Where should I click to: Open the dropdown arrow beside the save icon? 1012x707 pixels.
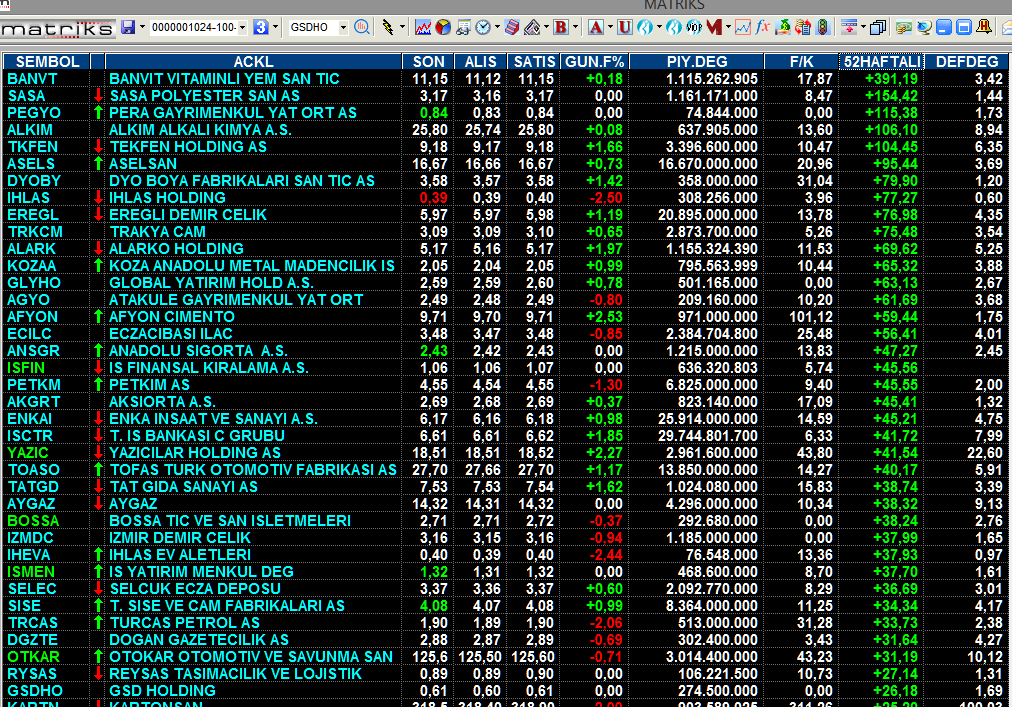coord(142,27)
